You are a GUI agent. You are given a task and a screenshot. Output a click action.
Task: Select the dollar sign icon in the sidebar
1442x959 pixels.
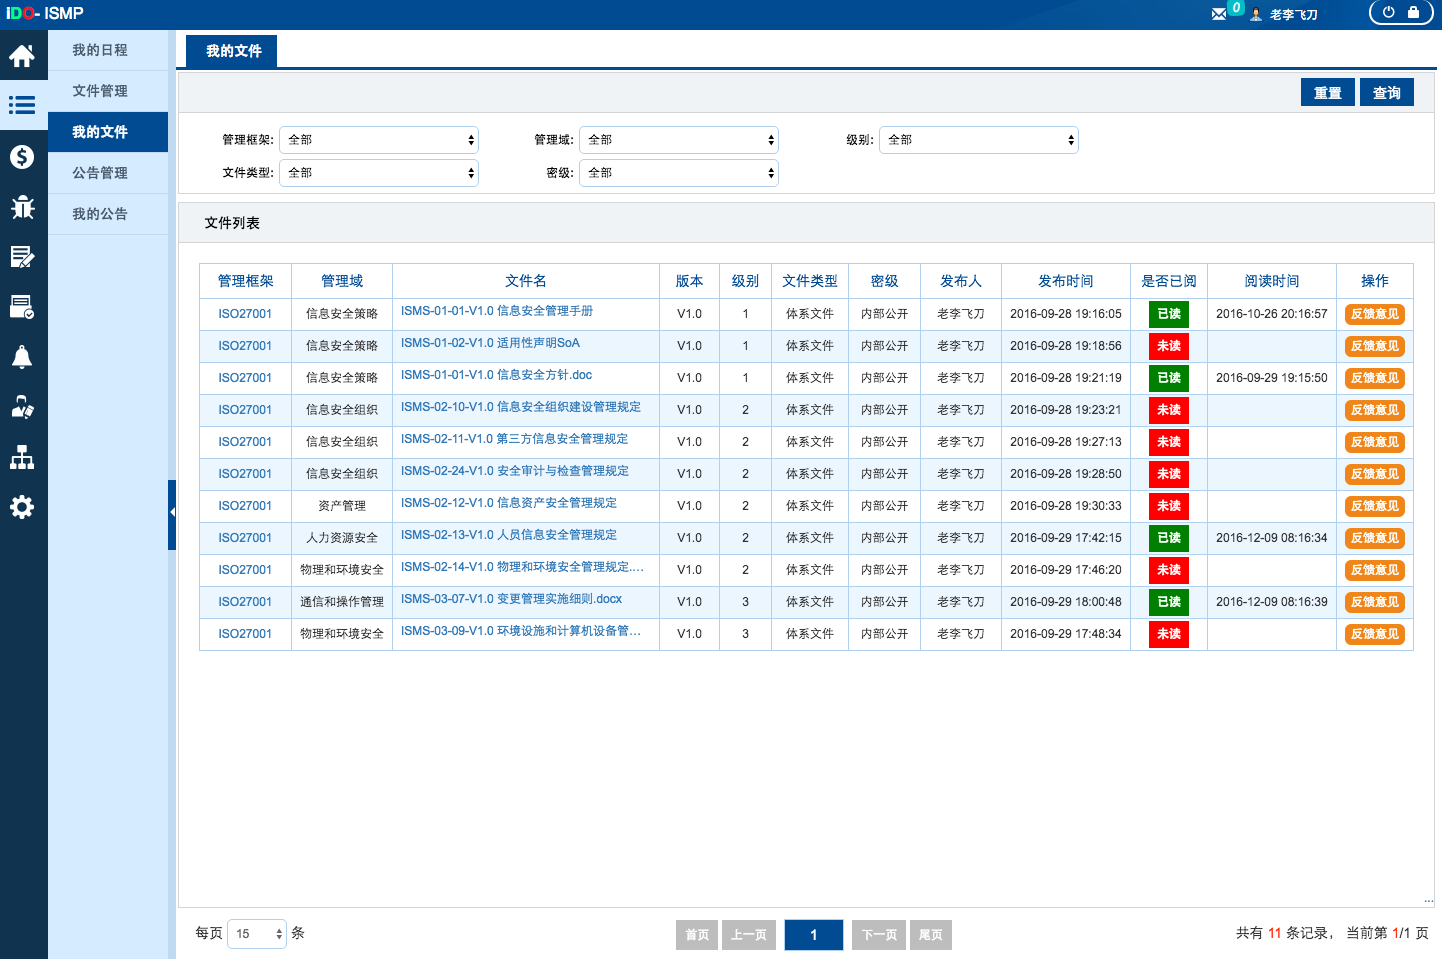tap(22, 157)
